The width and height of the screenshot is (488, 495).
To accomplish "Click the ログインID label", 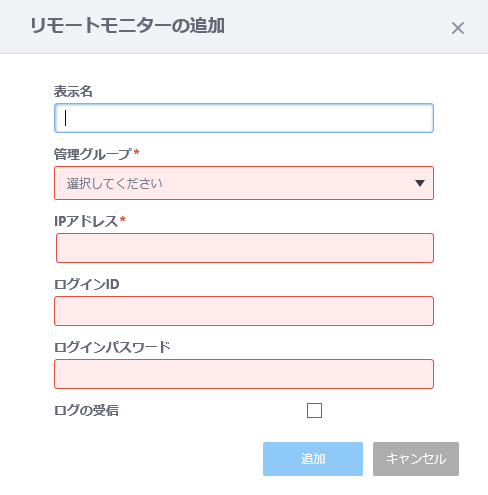I will 87,284.
